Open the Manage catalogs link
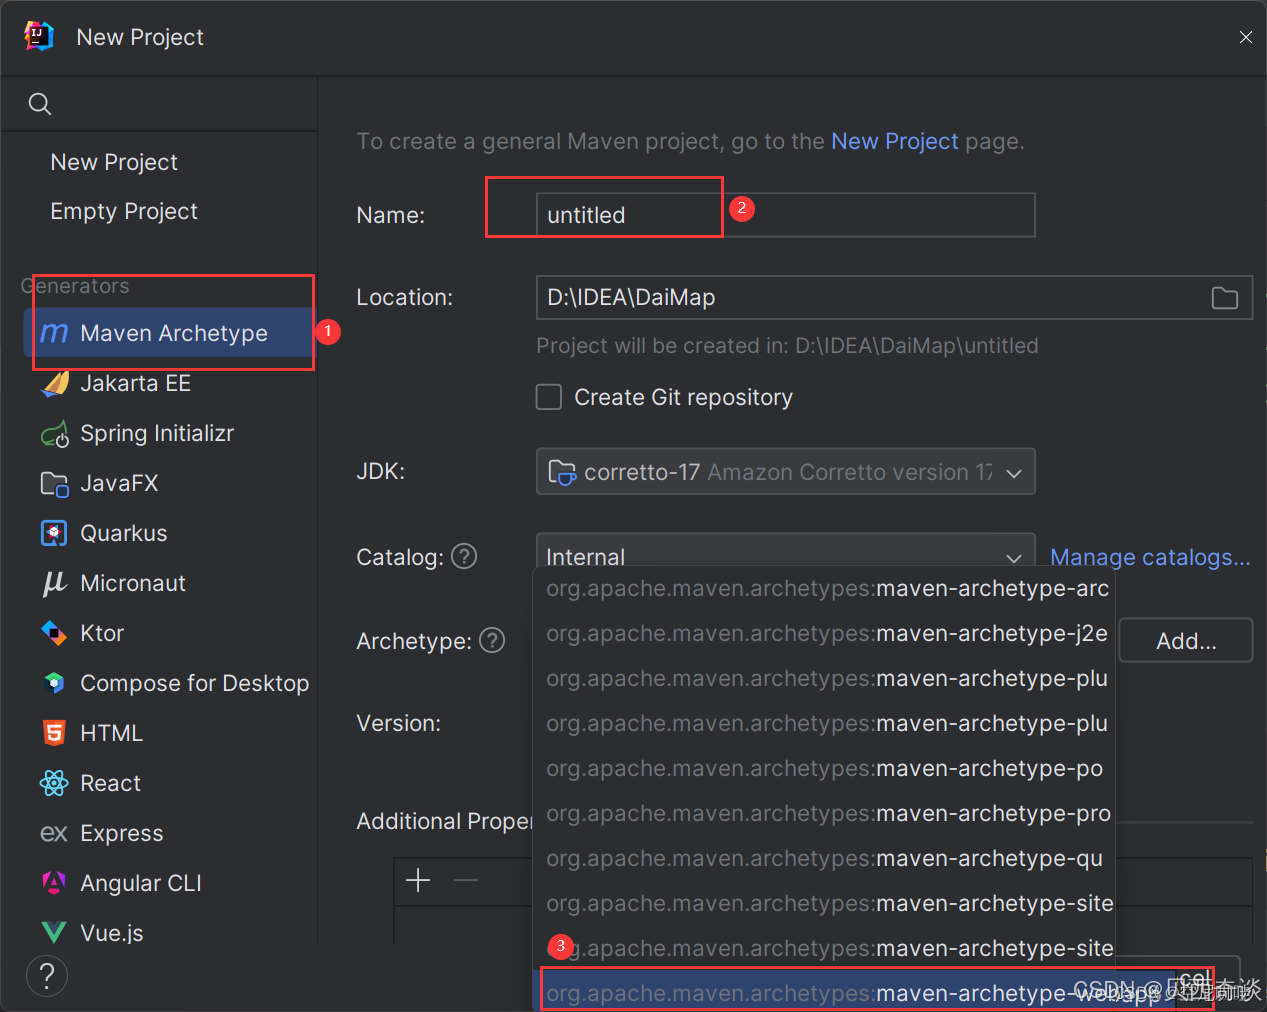The image size is (1267, 1012). point(1150,557)
